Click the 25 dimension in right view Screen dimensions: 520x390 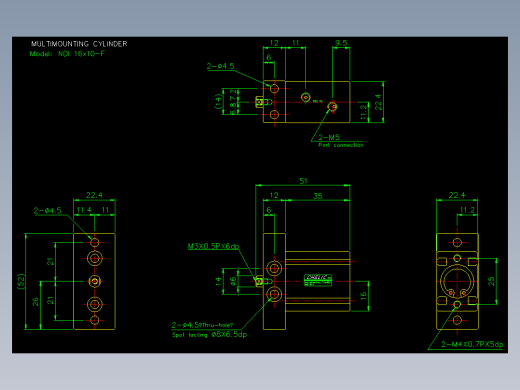pyautogui.click(x=491, y=281)
